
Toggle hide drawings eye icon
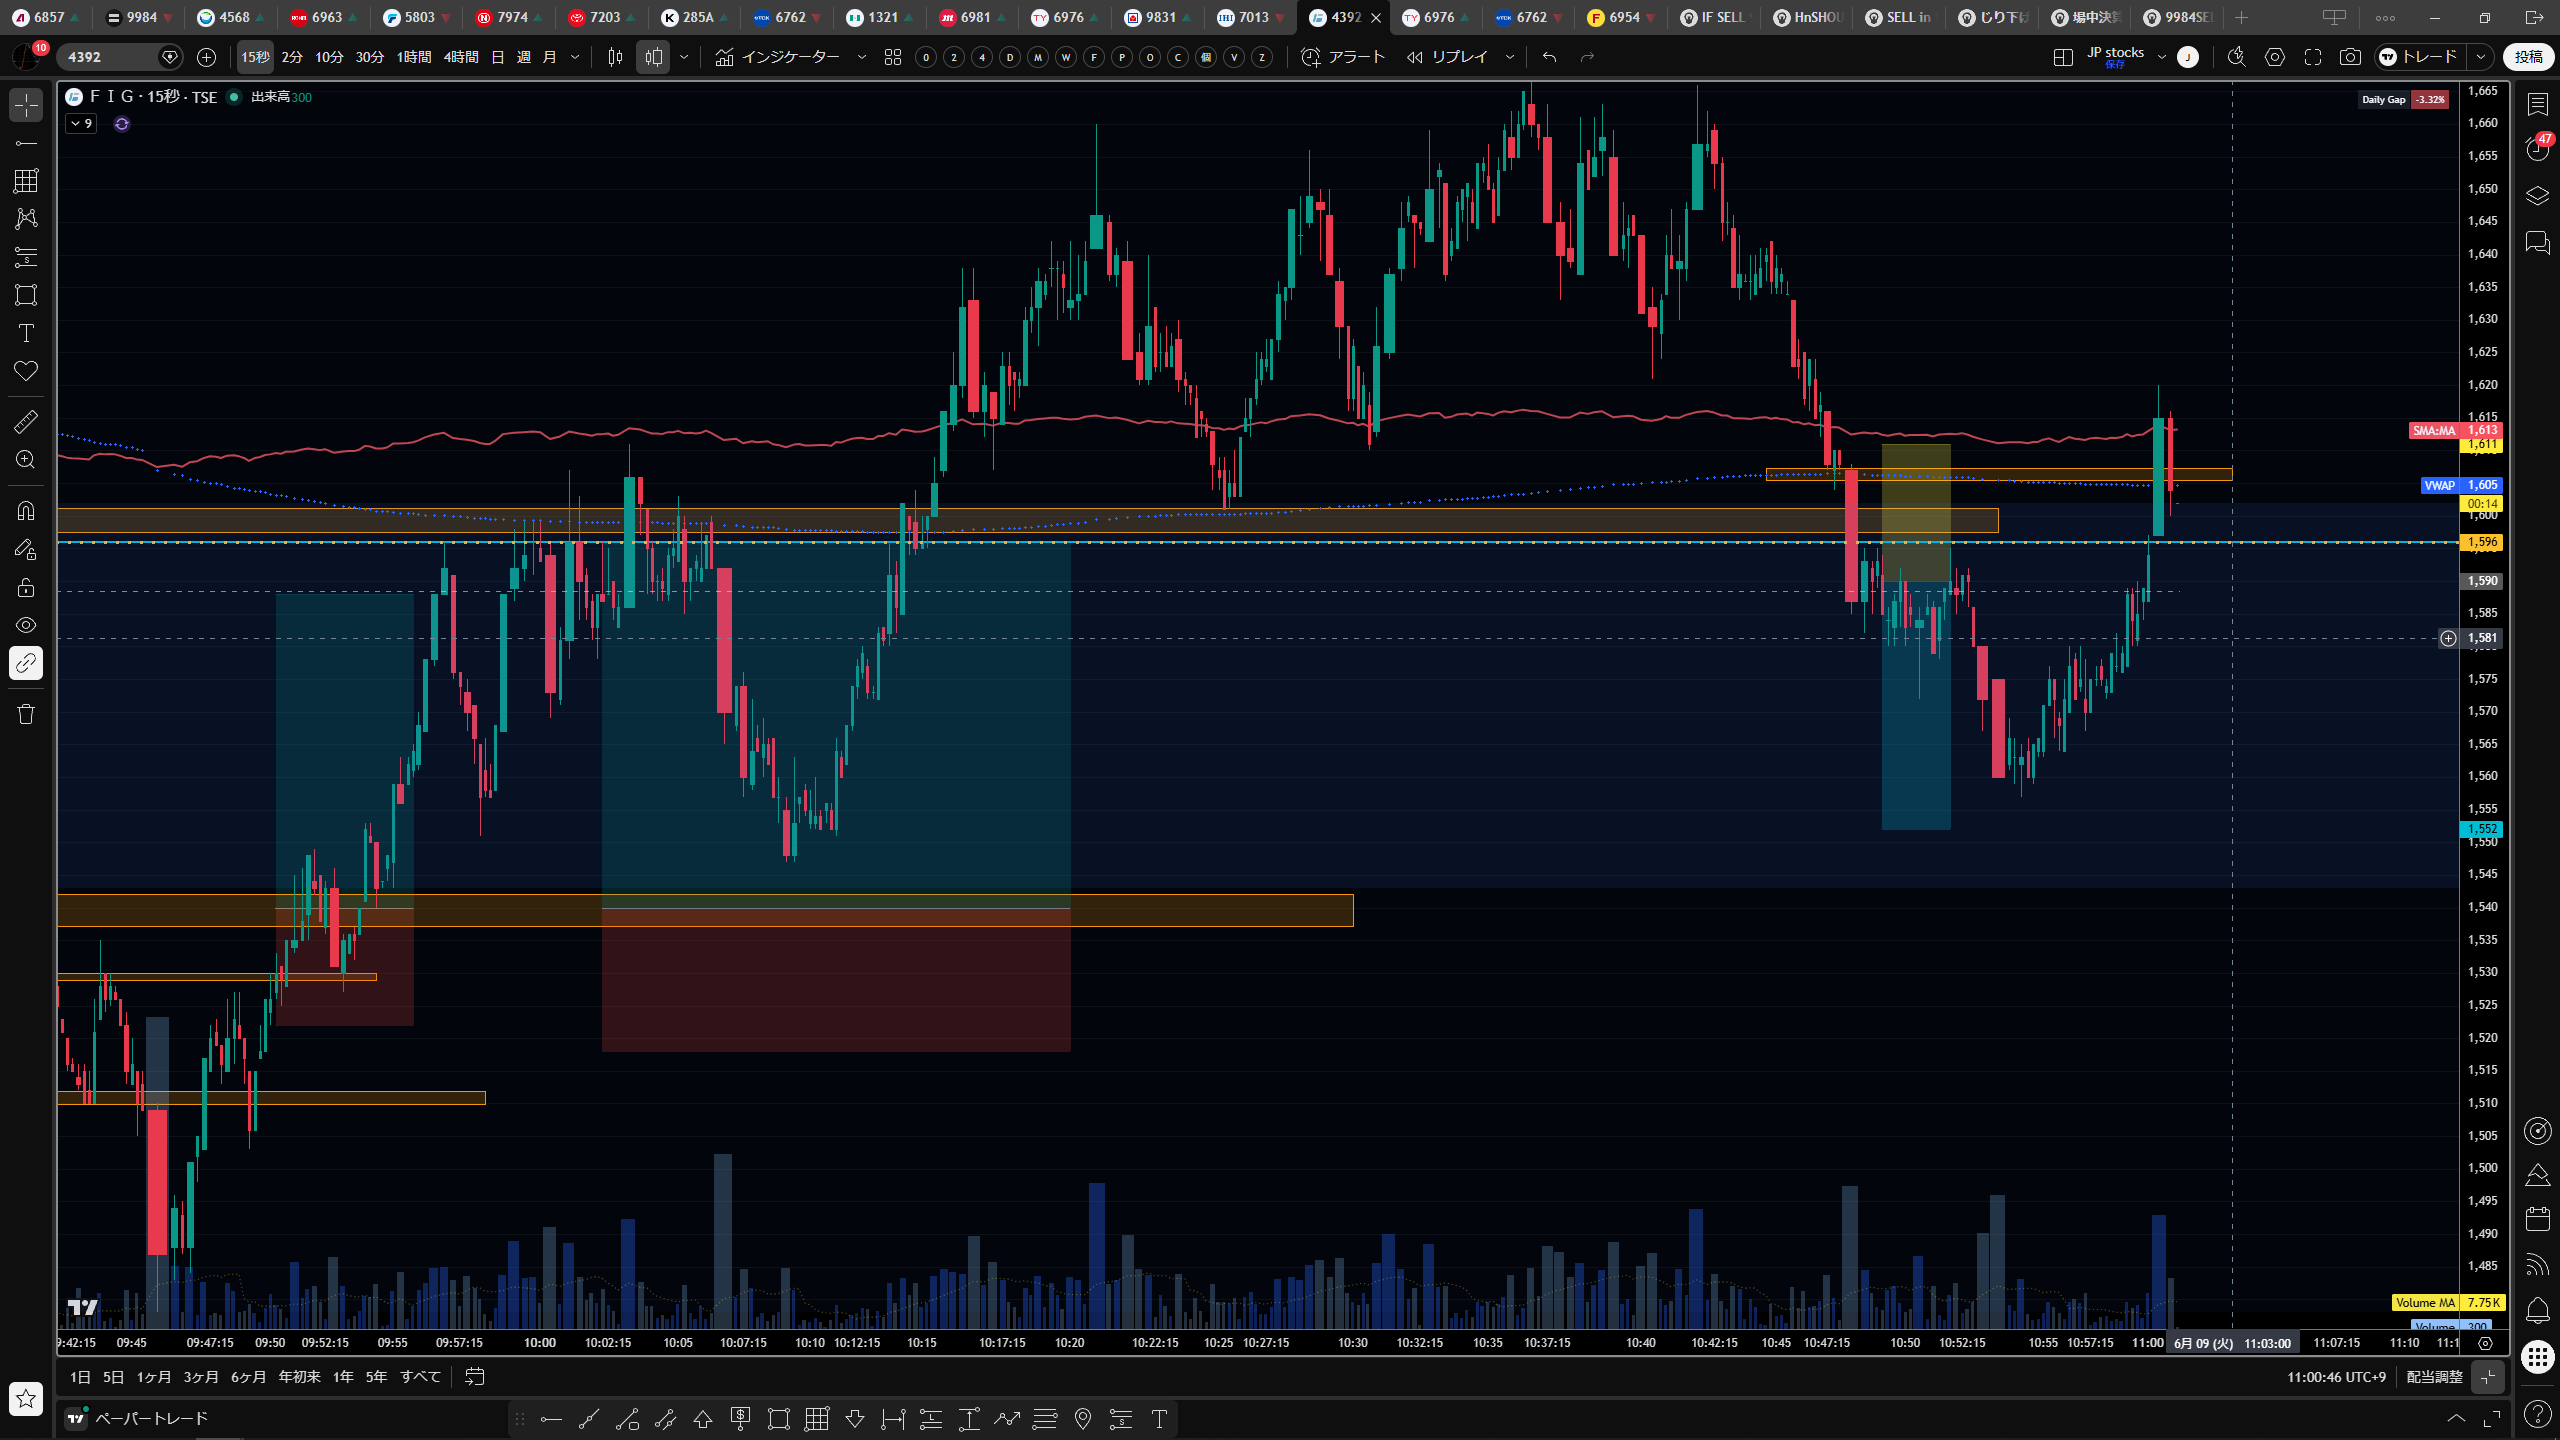click(x=26, y=625)
